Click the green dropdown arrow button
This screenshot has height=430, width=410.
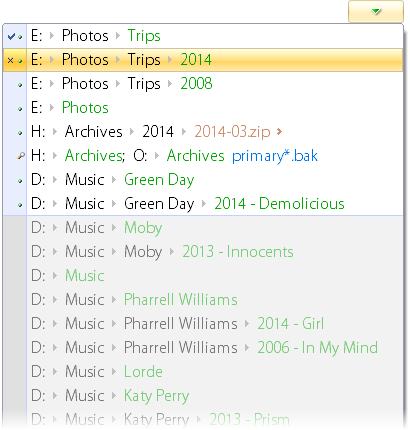[x=376, y=11]
